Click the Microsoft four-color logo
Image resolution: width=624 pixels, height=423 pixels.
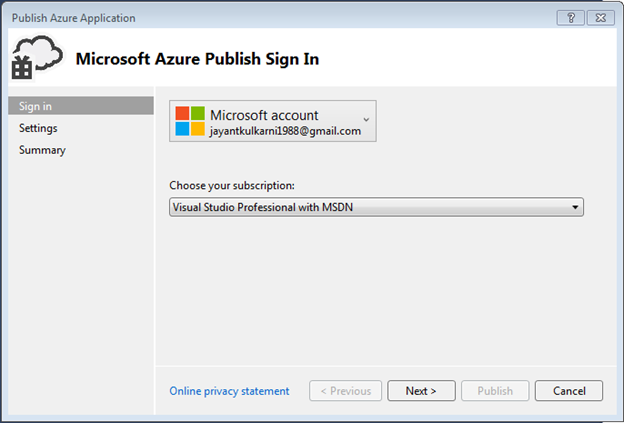tap(190, 121)
